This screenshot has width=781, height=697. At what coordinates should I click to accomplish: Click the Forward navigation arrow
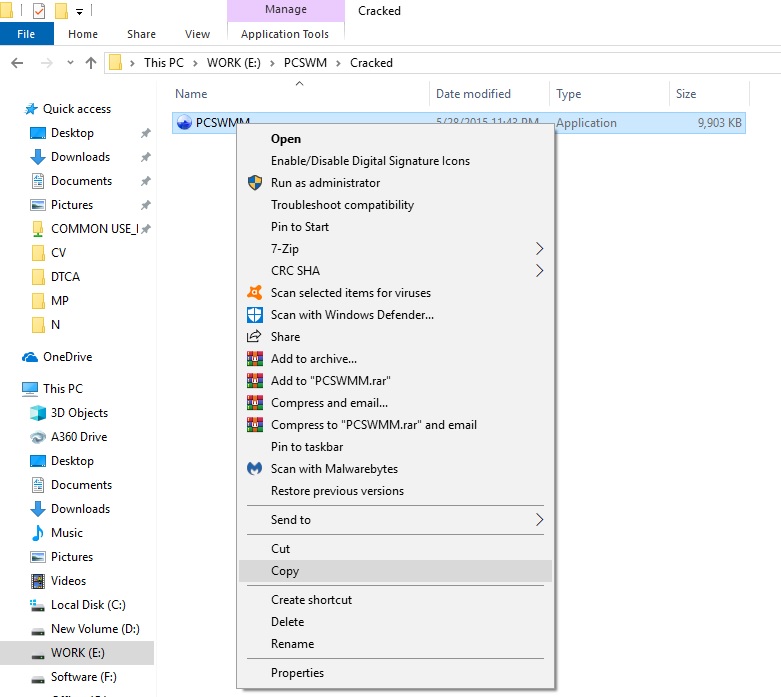(x=46, y=63)
